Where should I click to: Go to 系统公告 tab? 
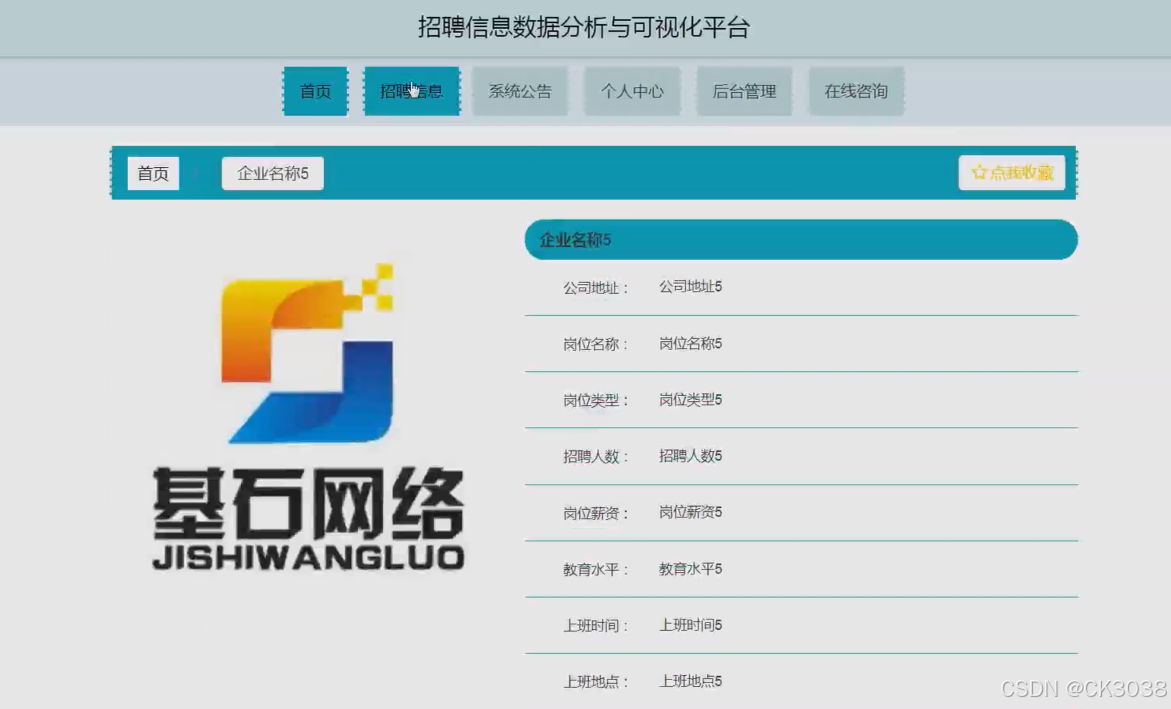(x=520, y=91)
